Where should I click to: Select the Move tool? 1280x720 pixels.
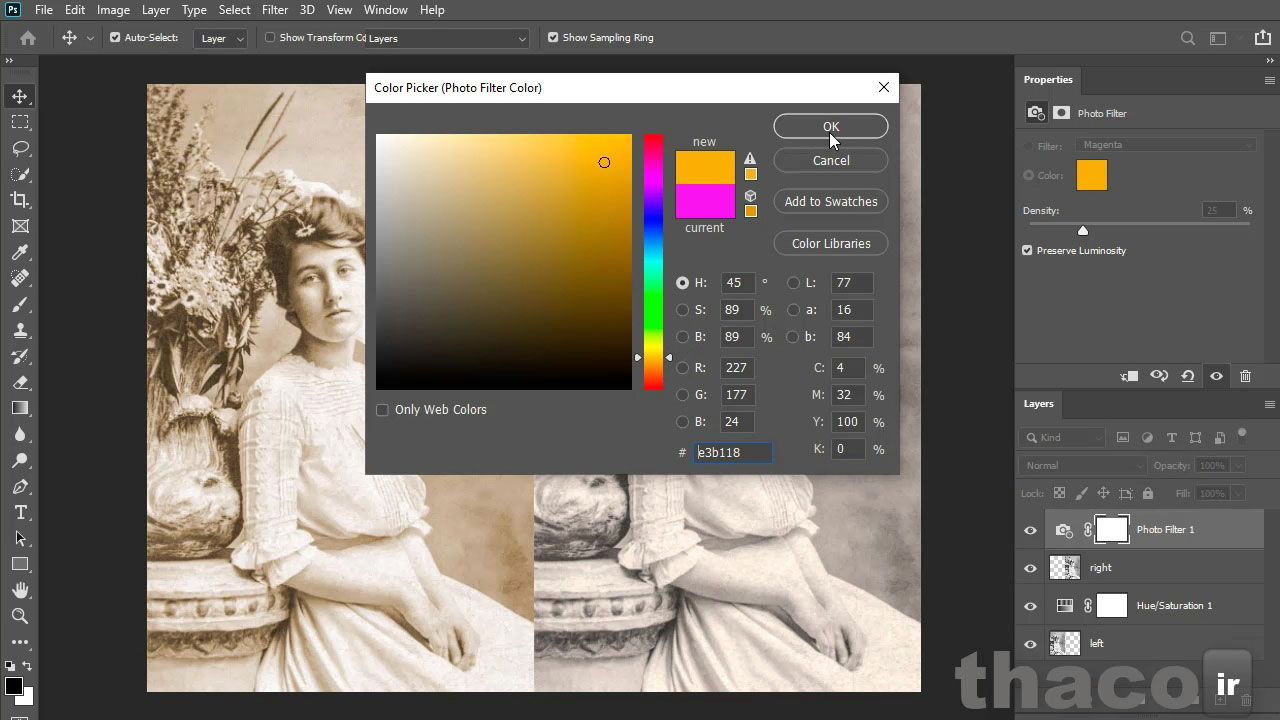coord(20,96)
